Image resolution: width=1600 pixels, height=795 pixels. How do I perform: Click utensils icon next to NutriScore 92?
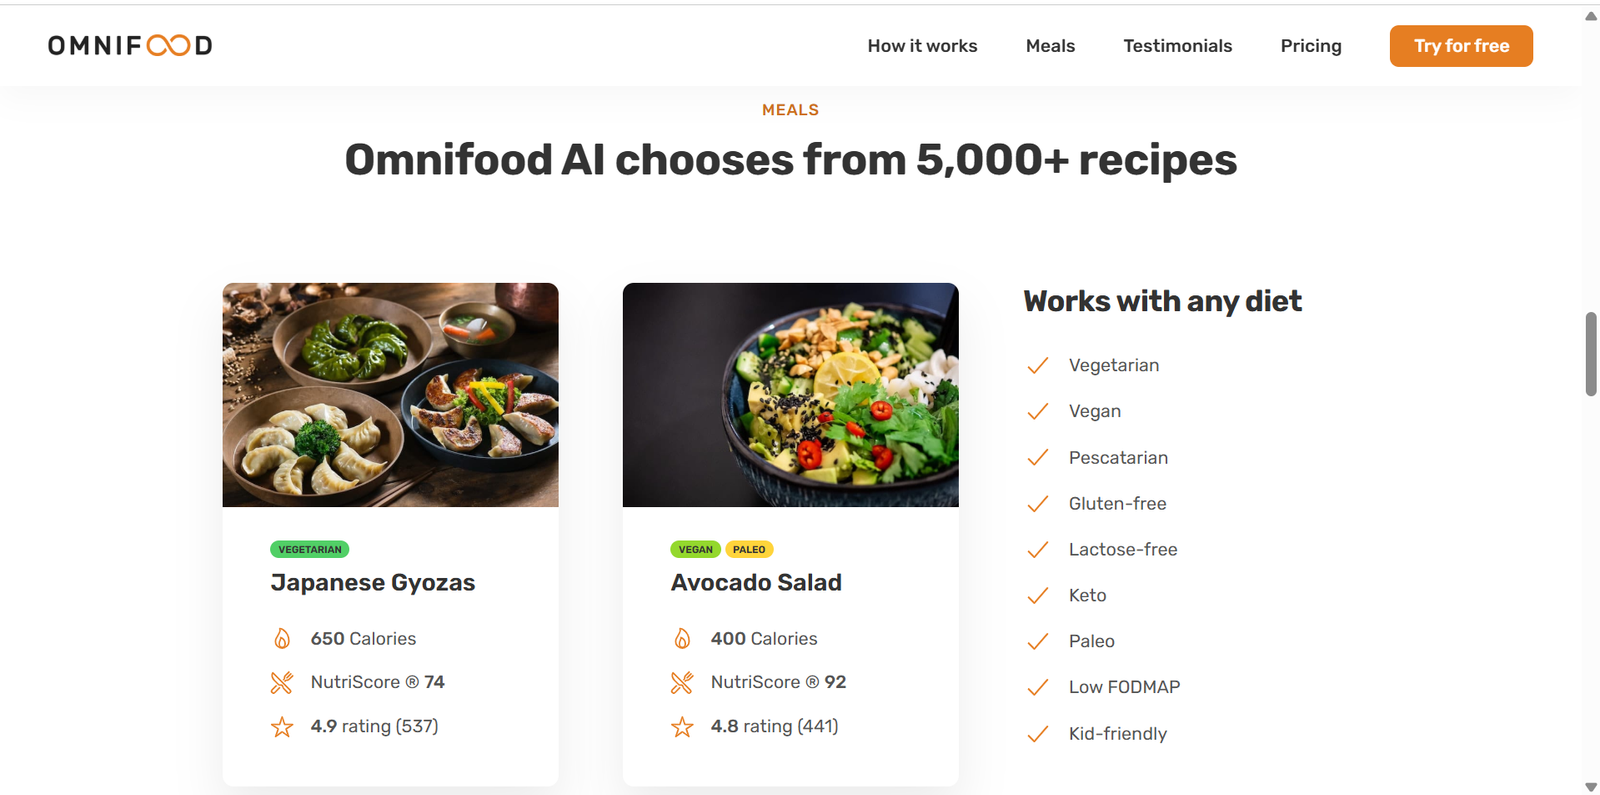[x=682, y=683]
